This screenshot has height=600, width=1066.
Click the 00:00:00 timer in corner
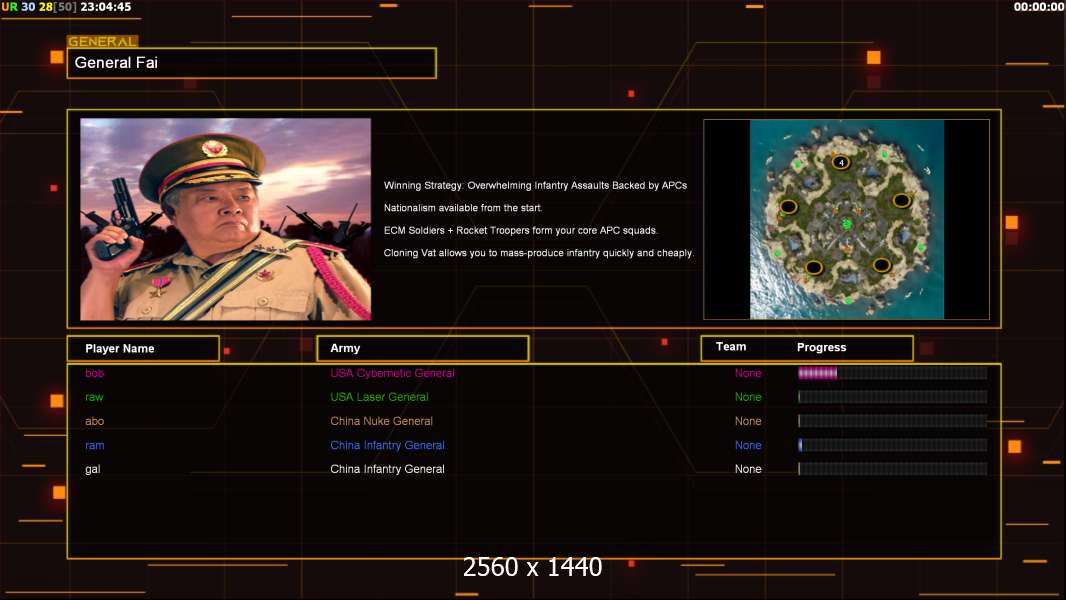pos(1038,7)
